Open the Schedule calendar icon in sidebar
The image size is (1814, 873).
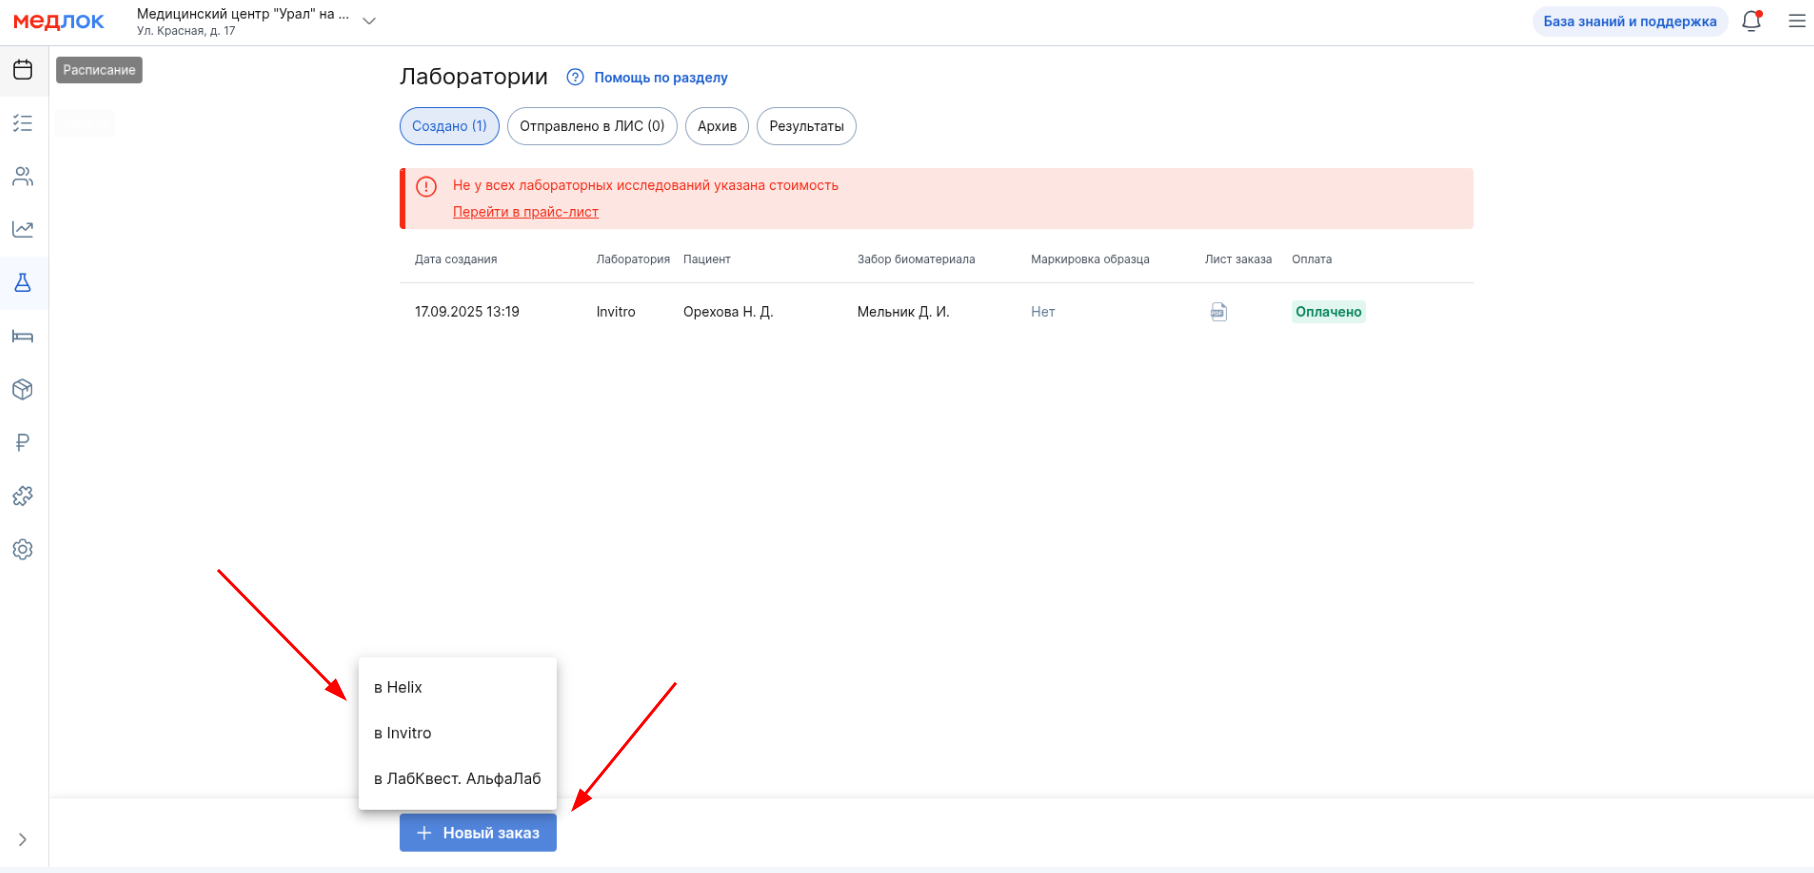click(23, 70)
